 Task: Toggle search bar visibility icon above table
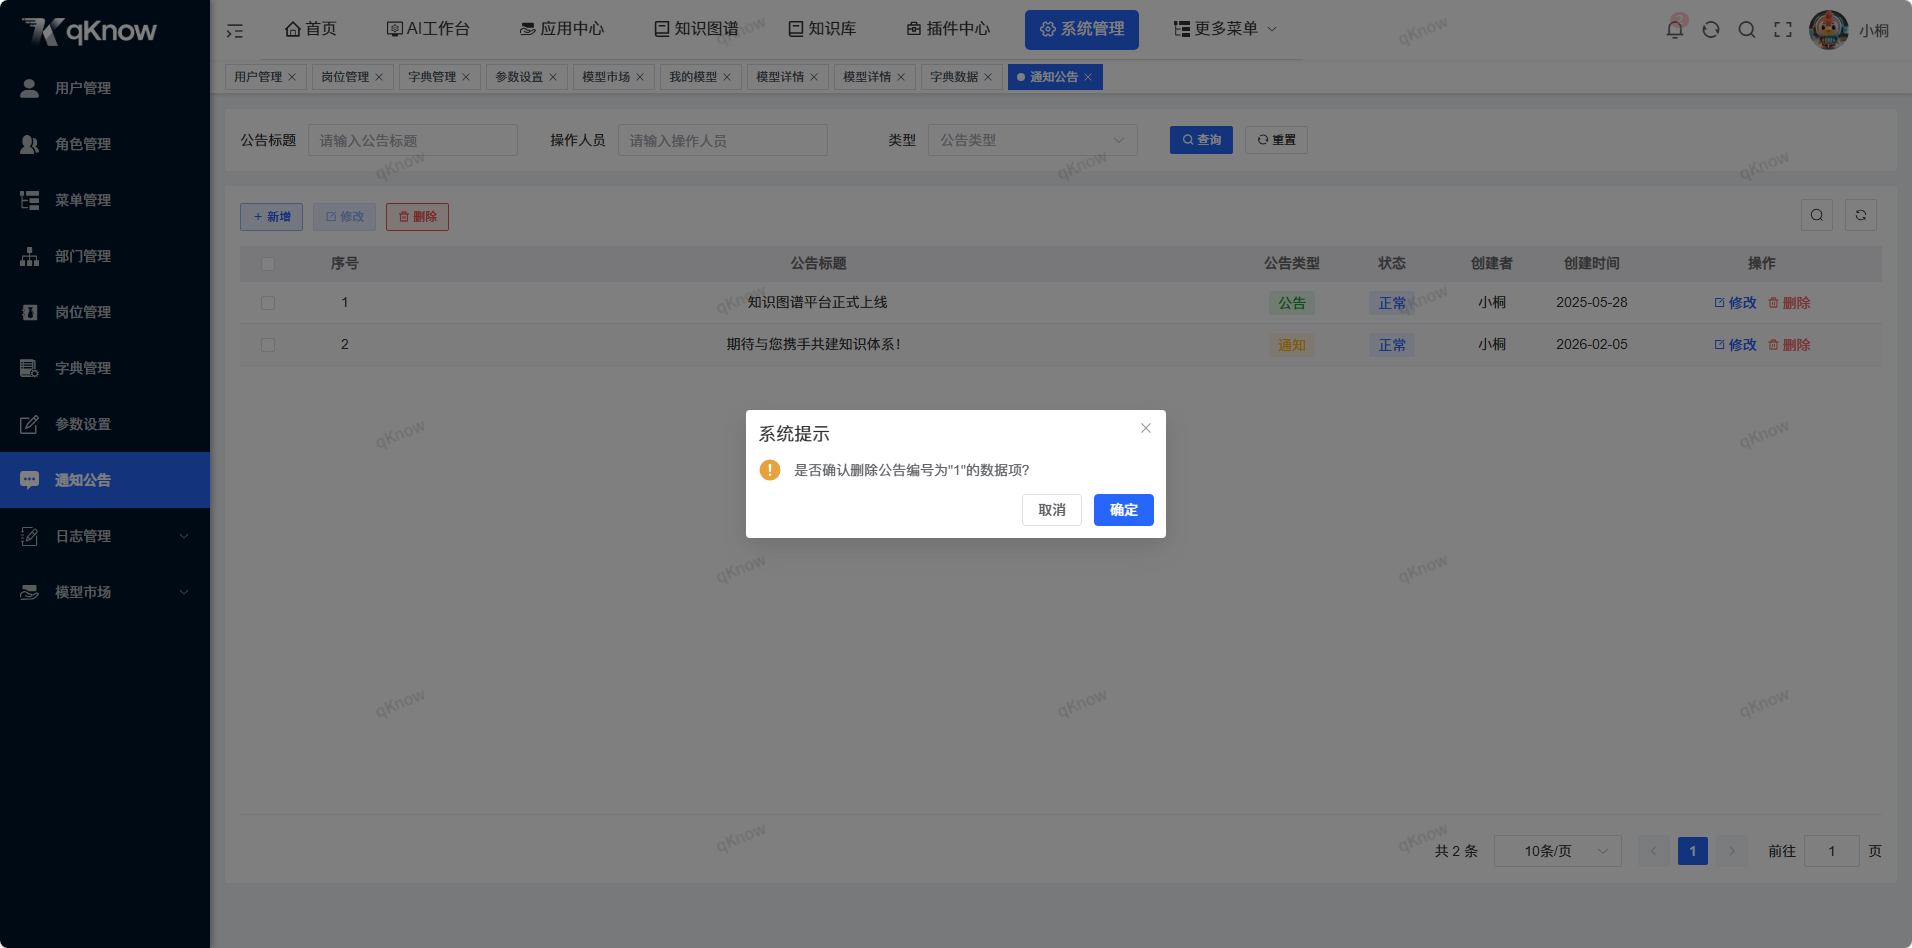[x=1817, y=215]
